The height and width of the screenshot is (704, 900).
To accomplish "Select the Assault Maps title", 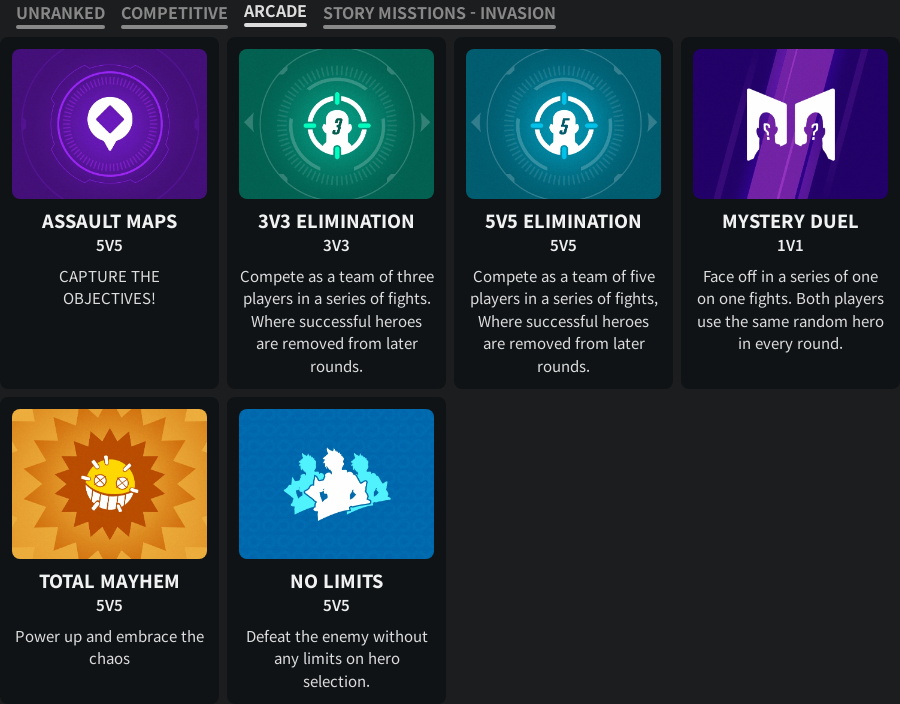I will (110, 221).
